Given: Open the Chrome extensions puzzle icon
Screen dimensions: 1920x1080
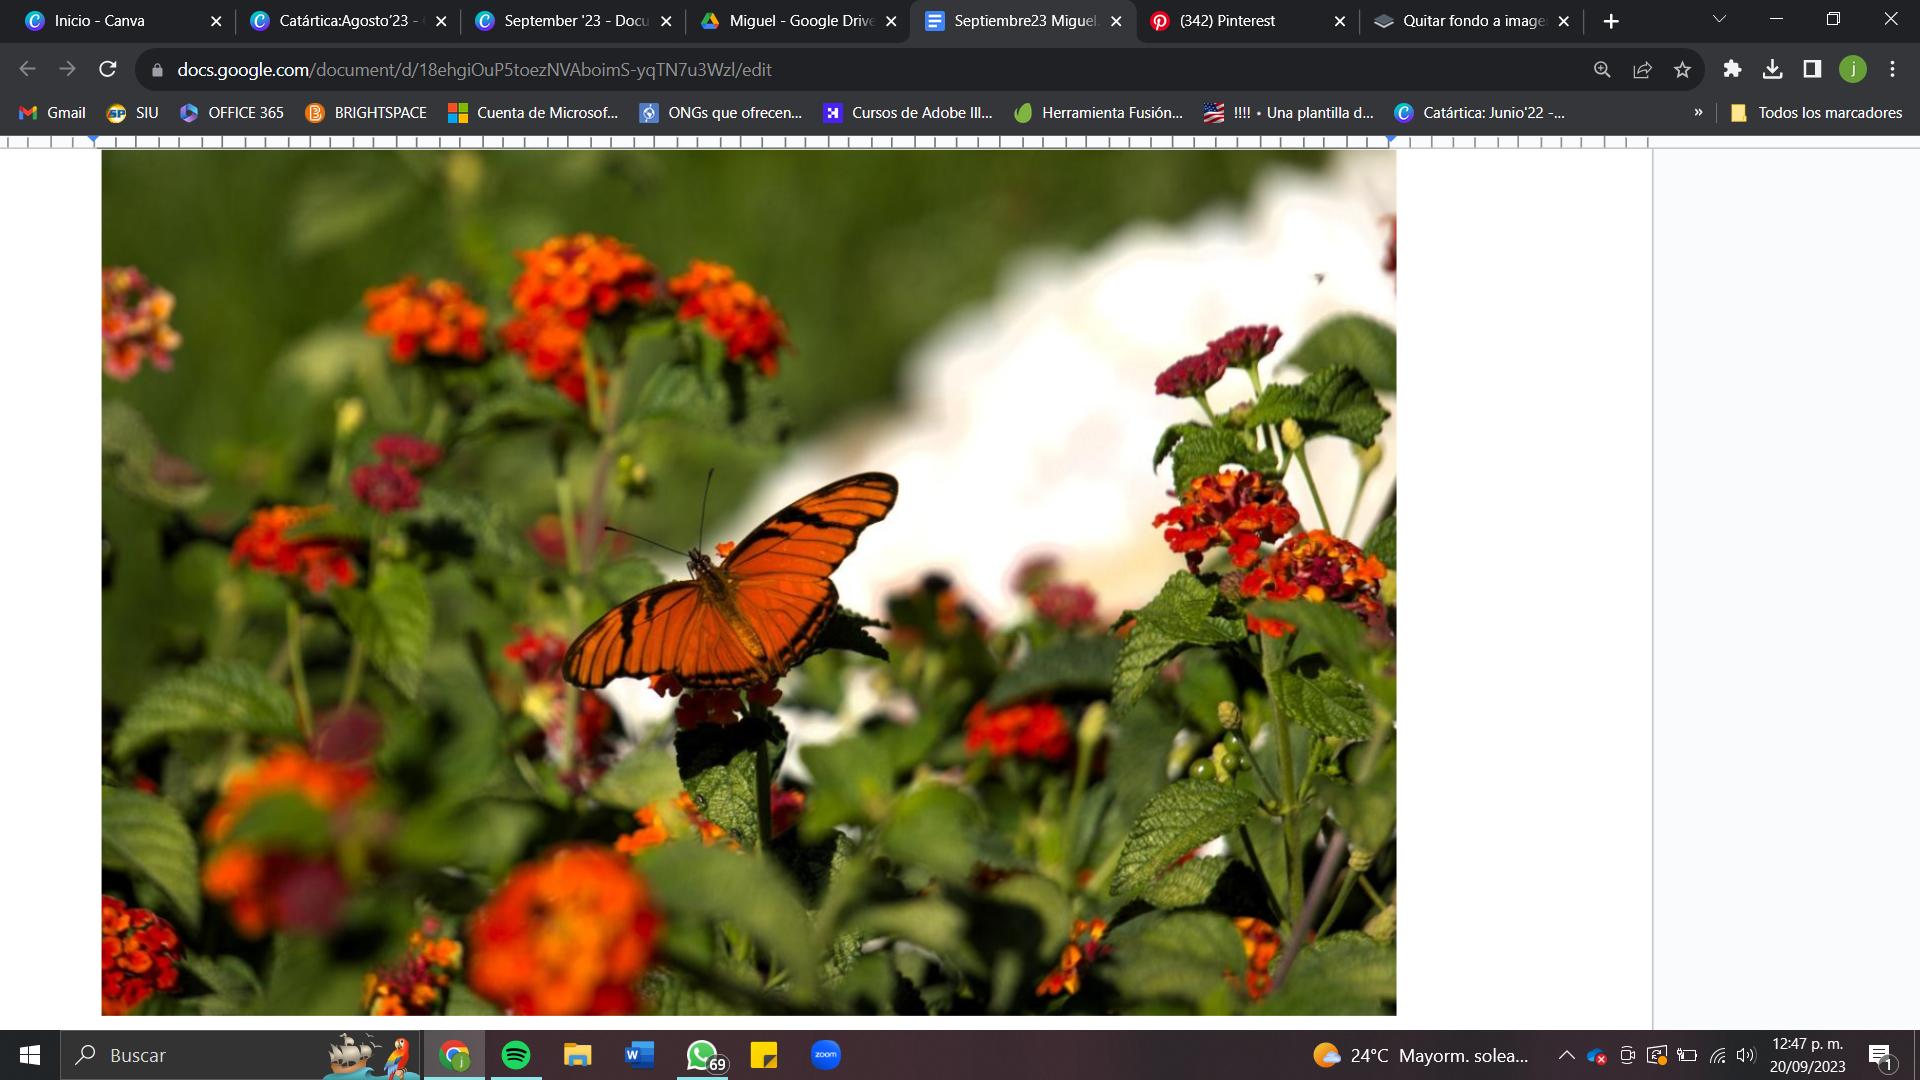Looking at the screenshot, I should point(1732,69).
